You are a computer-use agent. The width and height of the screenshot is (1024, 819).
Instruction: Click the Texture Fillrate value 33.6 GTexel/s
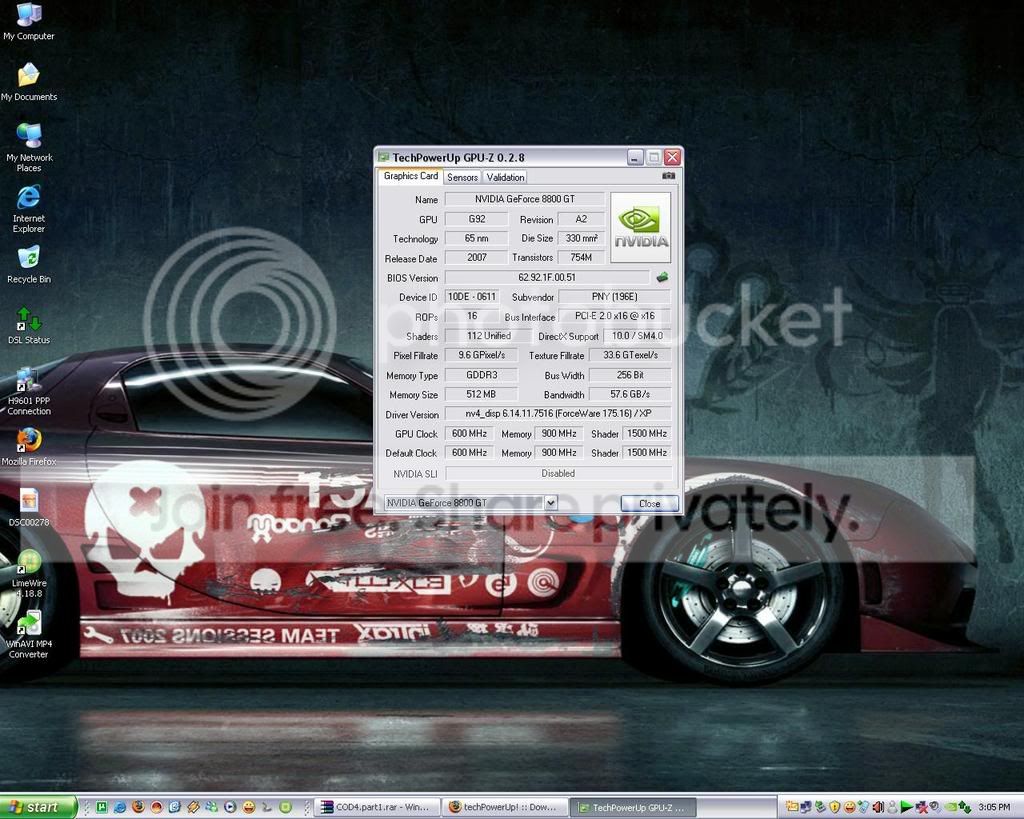point(630,355)
